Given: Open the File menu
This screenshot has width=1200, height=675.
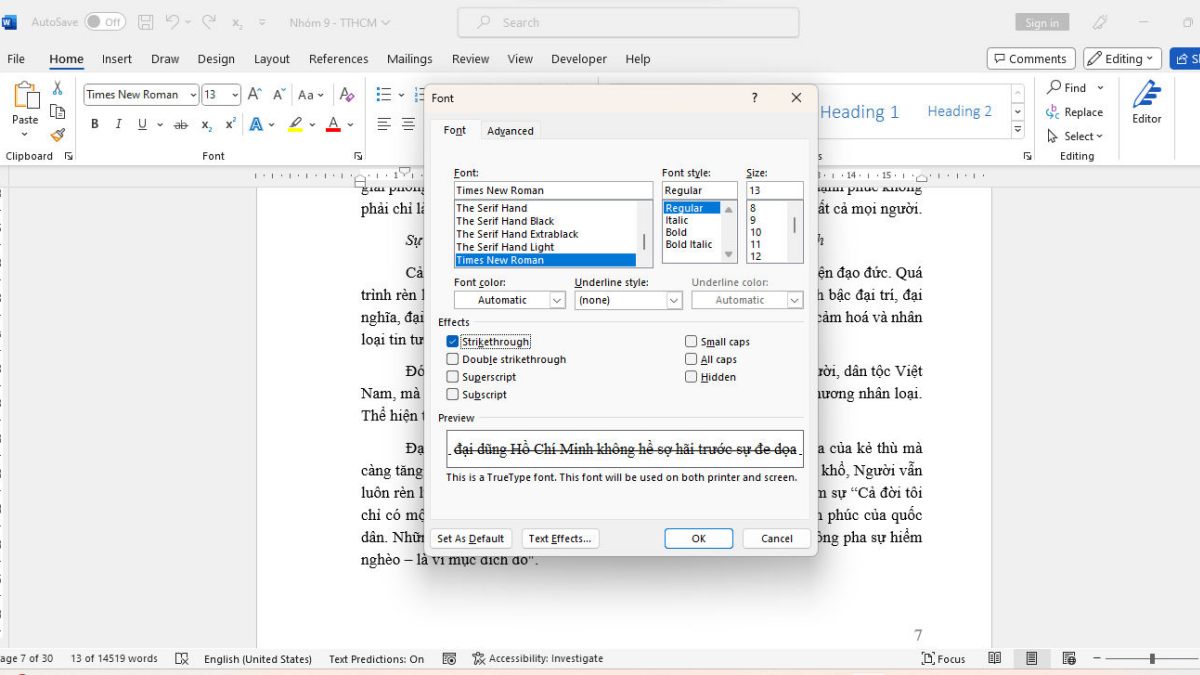Looking at the screenshot, I should point(16,59).
